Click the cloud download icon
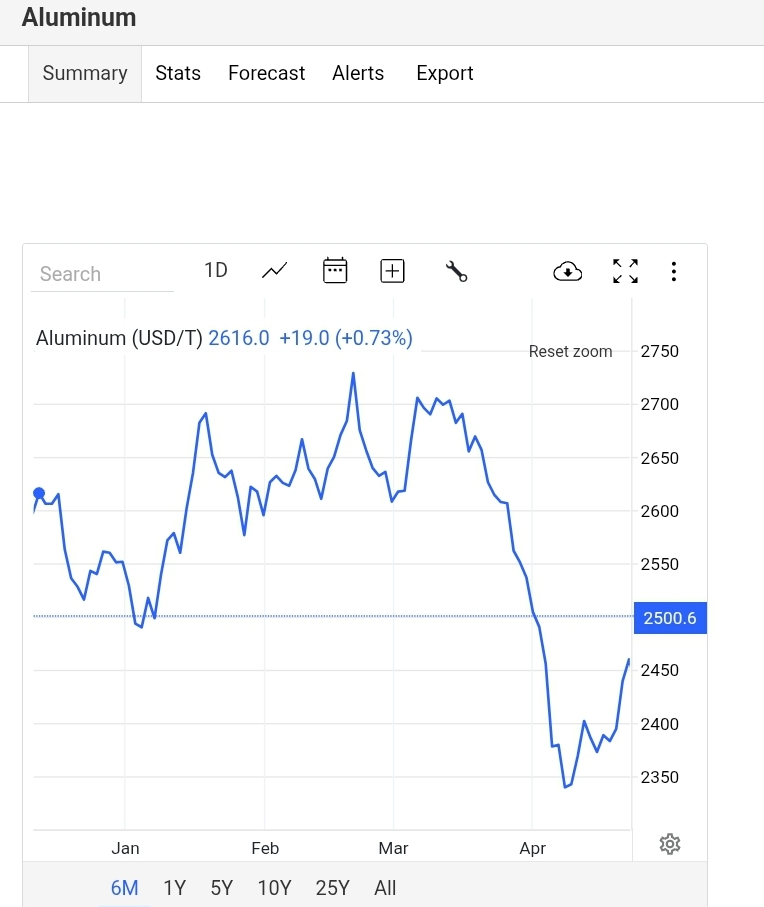The image size is (764, 907). coord(567,271)
